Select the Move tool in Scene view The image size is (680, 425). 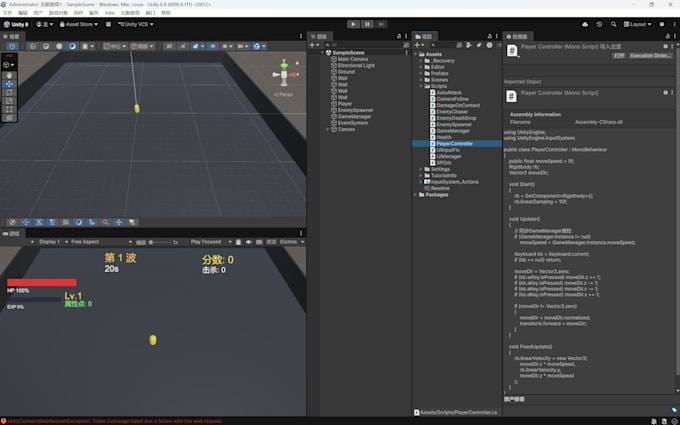9,84
